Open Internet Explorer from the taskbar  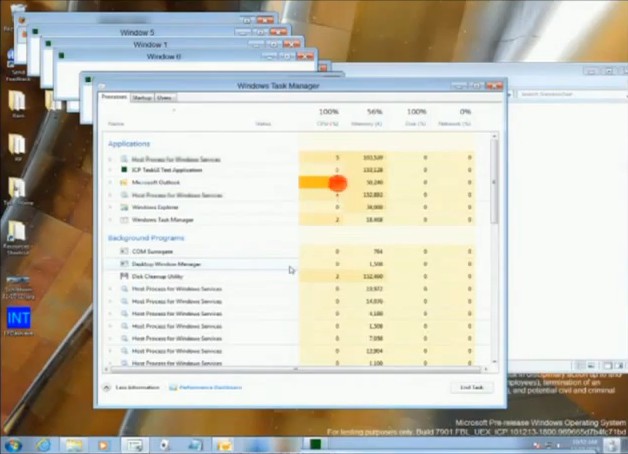[x=44, y=445]
